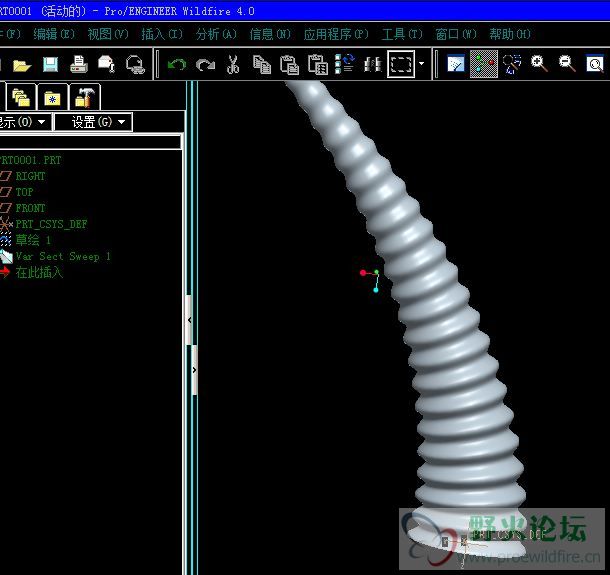The height and width of the screenshot is (575, 610).
Task: Click the Zoom Out magnifier
Action: point(567,64)
